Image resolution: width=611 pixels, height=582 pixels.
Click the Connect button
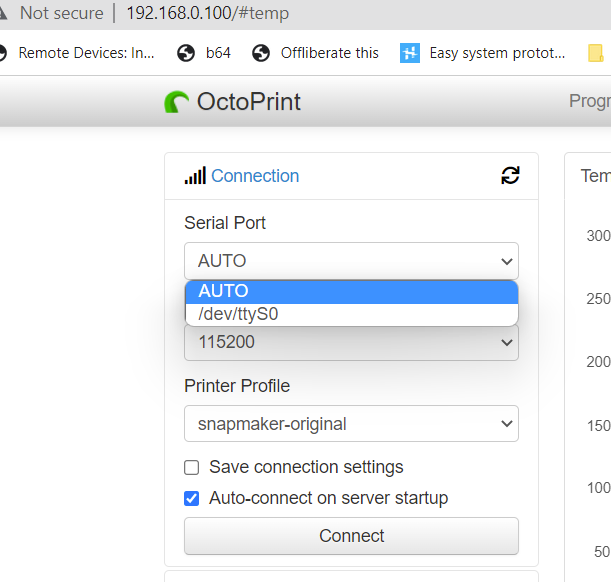(x=351, y=536)
